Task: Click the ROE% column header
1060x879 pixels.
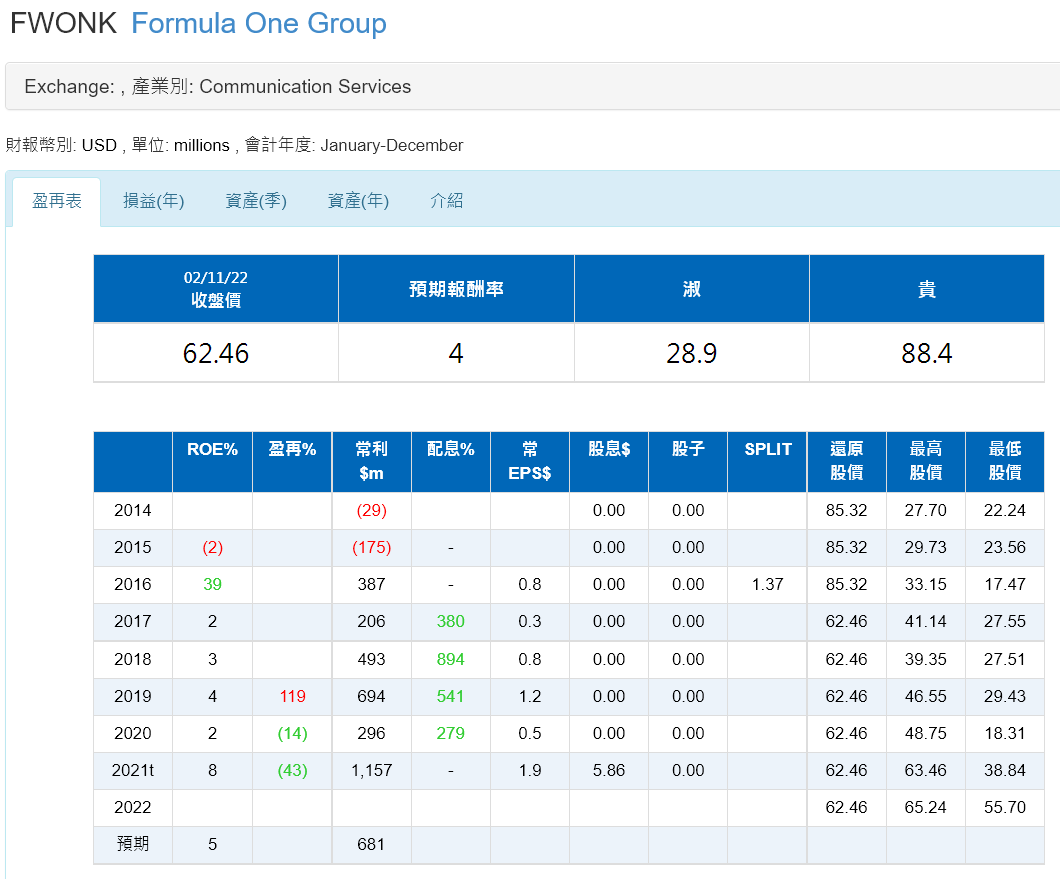Action: click(x=212, y=462)
